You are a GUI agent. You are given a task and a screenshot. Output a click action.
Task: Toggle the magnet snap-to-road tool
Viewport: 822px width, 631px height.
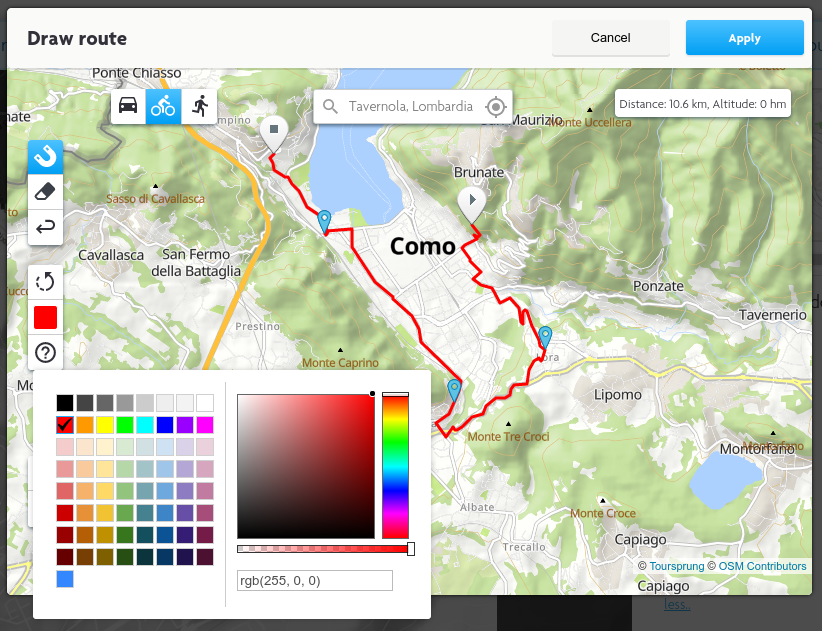(x=45, y=157)
